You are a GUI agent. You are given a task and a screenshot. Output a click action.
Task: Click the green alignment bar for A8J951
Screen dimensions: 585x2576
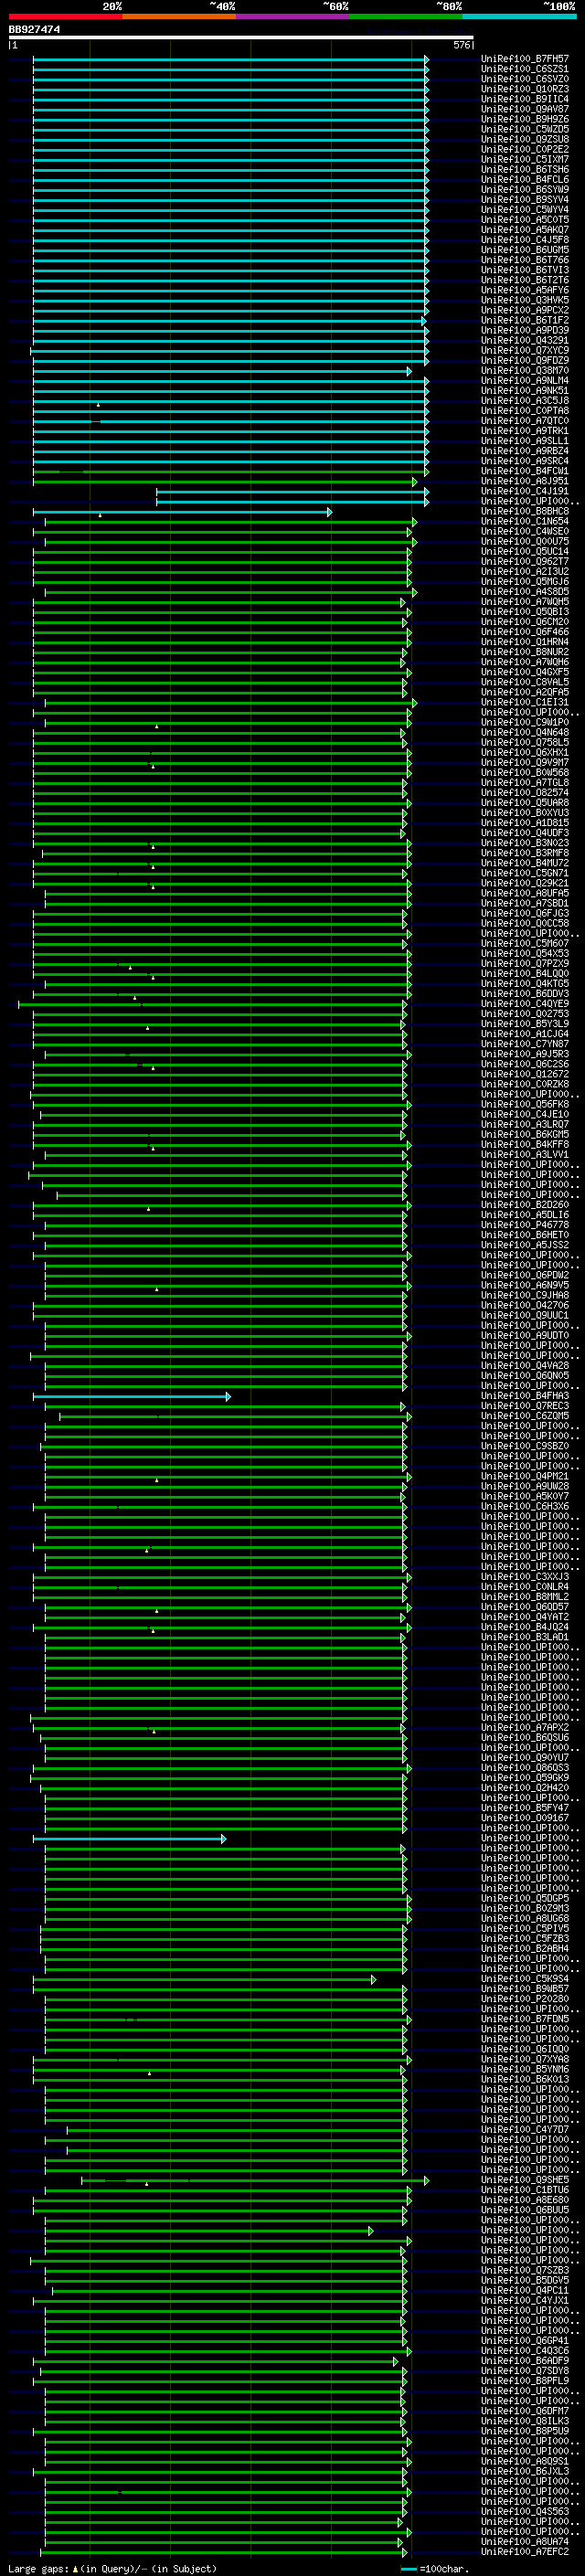pos(225,481)
